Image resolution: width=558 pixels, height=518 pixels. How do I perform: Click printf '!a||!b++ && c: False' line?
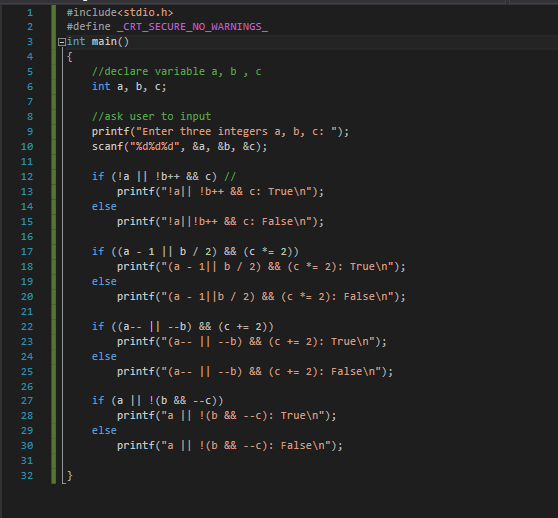(x=220, y=222)
